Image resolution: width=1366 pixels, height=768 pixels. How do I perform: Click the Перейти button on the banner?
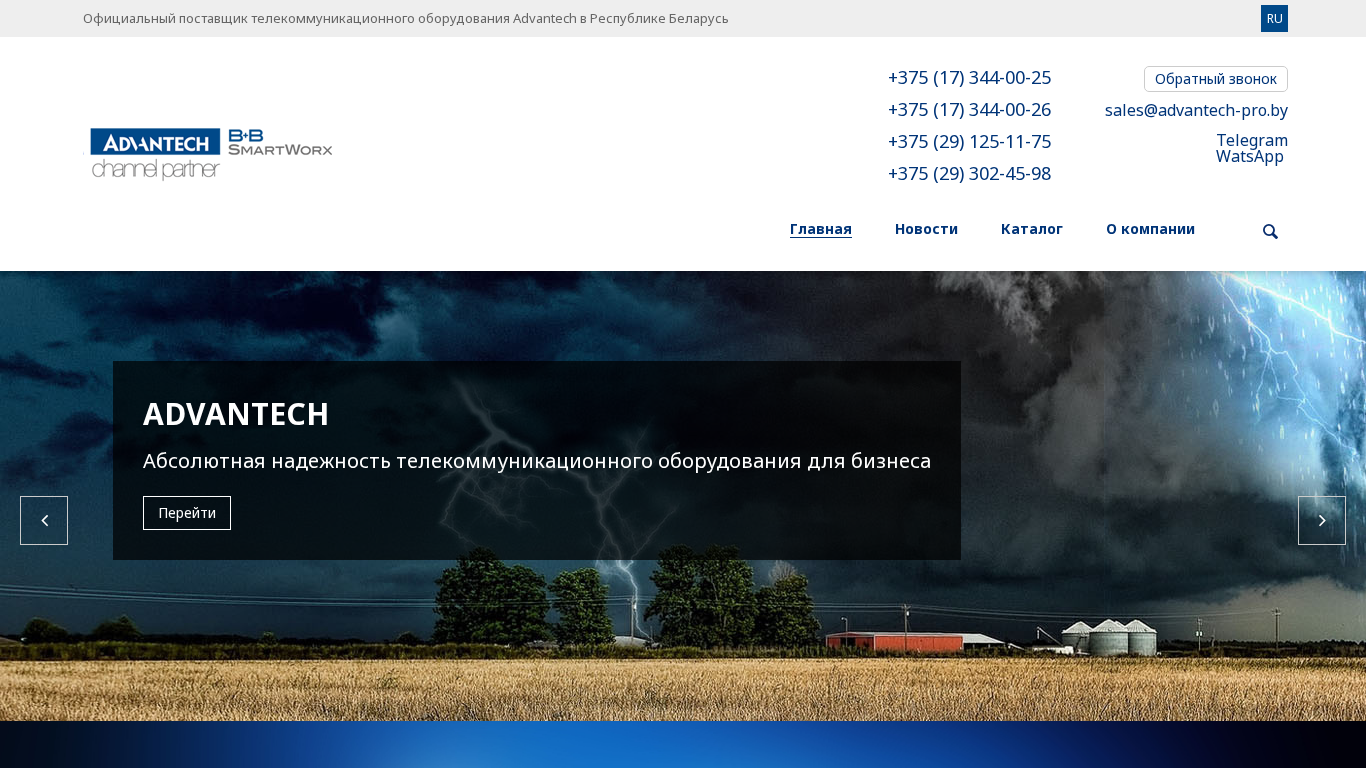(187, 513)
